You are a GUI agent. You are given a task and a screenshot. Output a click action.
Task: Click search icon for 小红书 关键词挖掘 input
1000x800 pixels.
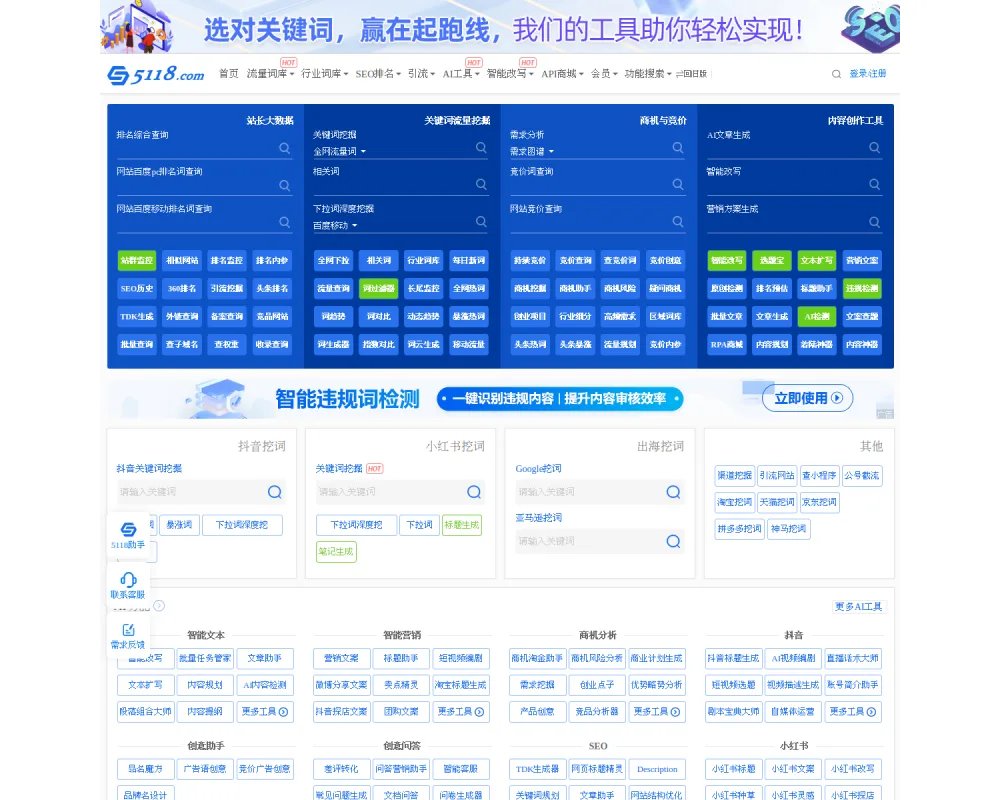point(474,492)
